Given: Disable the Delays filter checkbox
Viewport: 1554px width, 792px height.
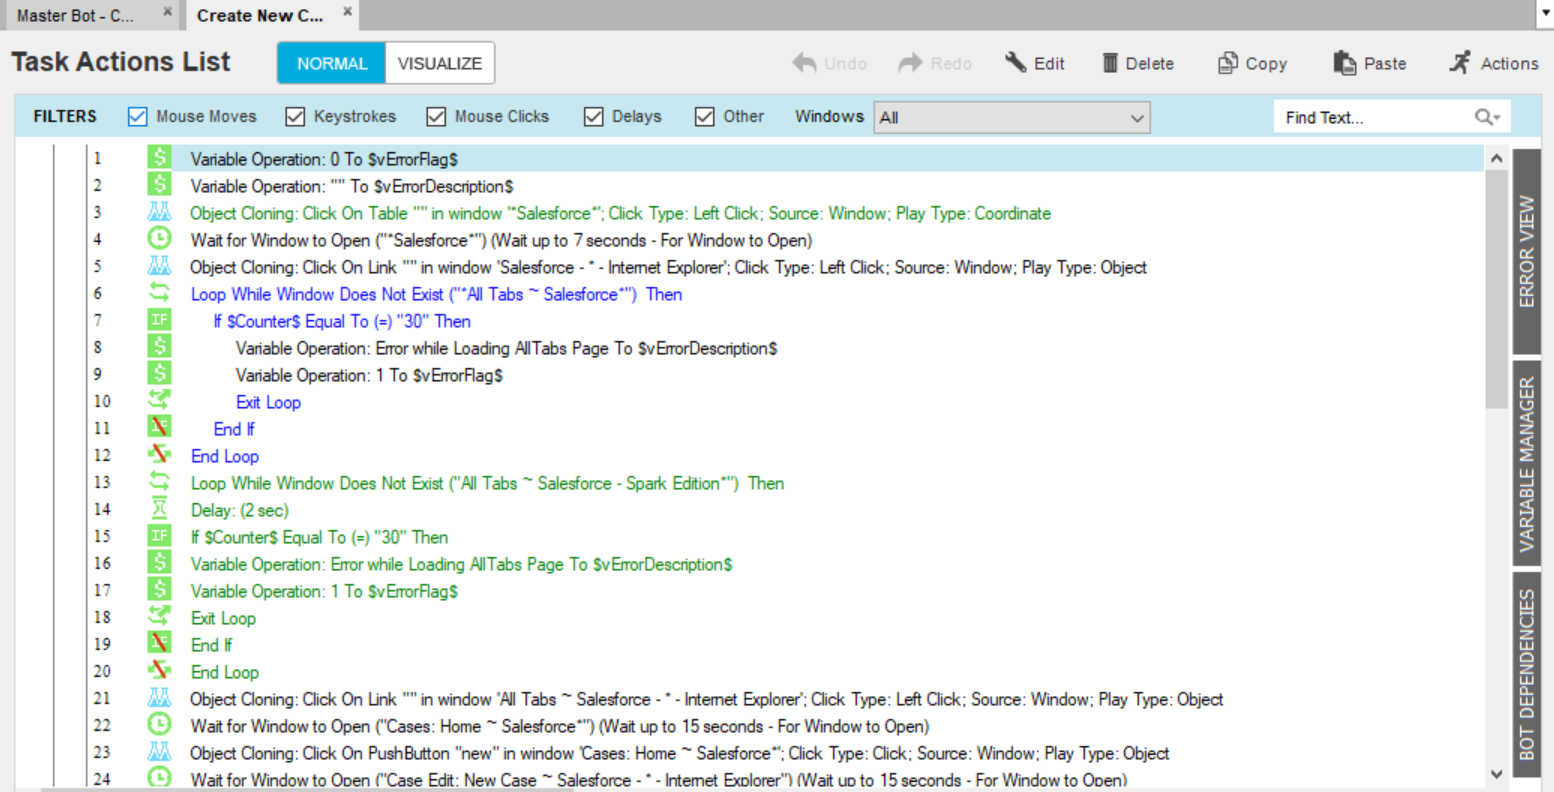Looking at the screenshot, I should (x=594, y=117).
